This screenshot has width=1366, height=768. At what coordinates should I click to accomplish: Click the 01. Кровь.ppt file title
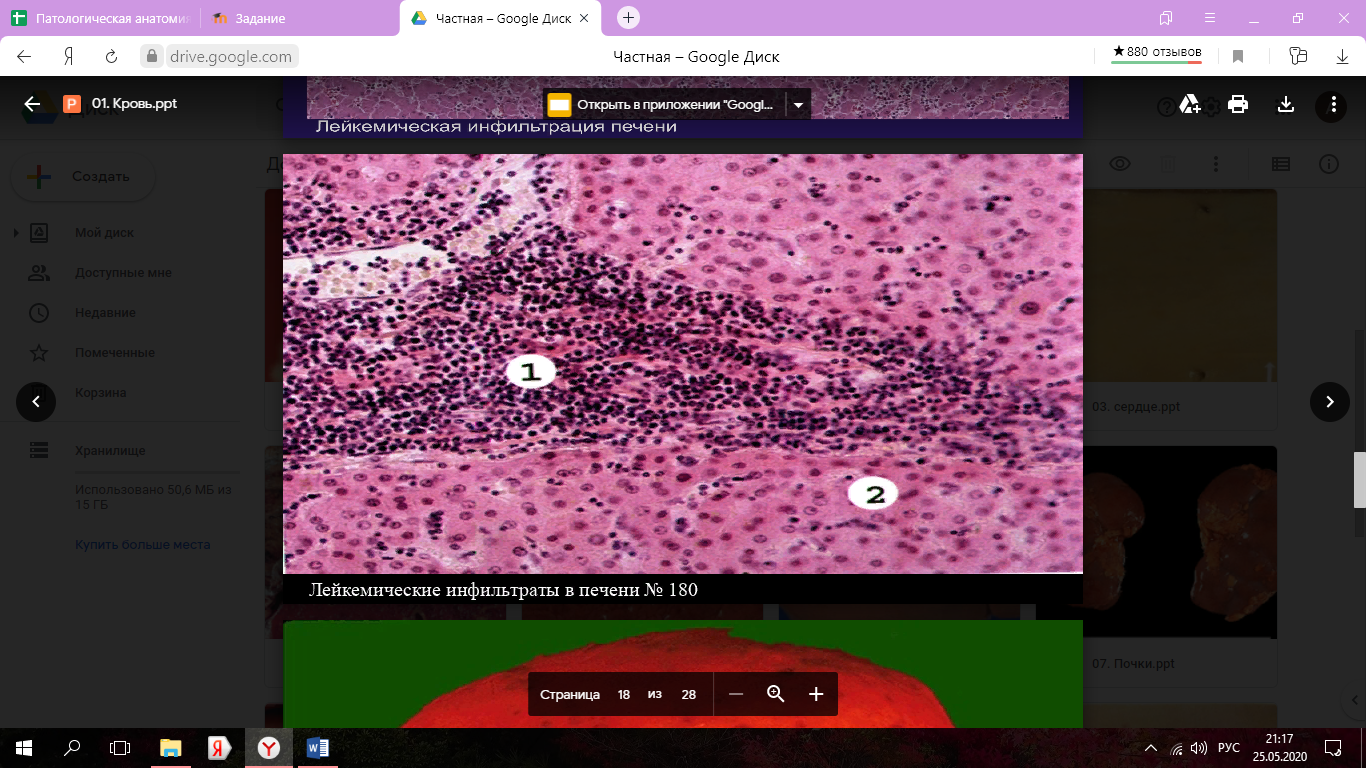point(134,104)
